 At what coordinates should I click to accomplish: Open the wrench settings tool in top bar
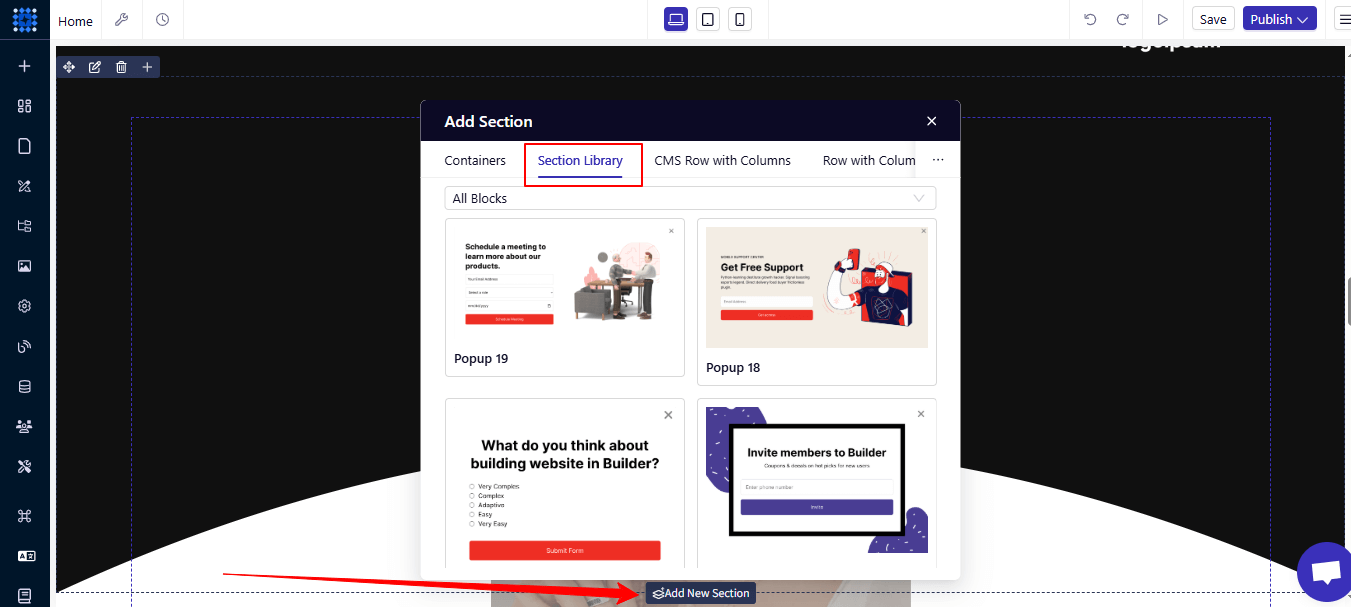[x=122, y=20]
